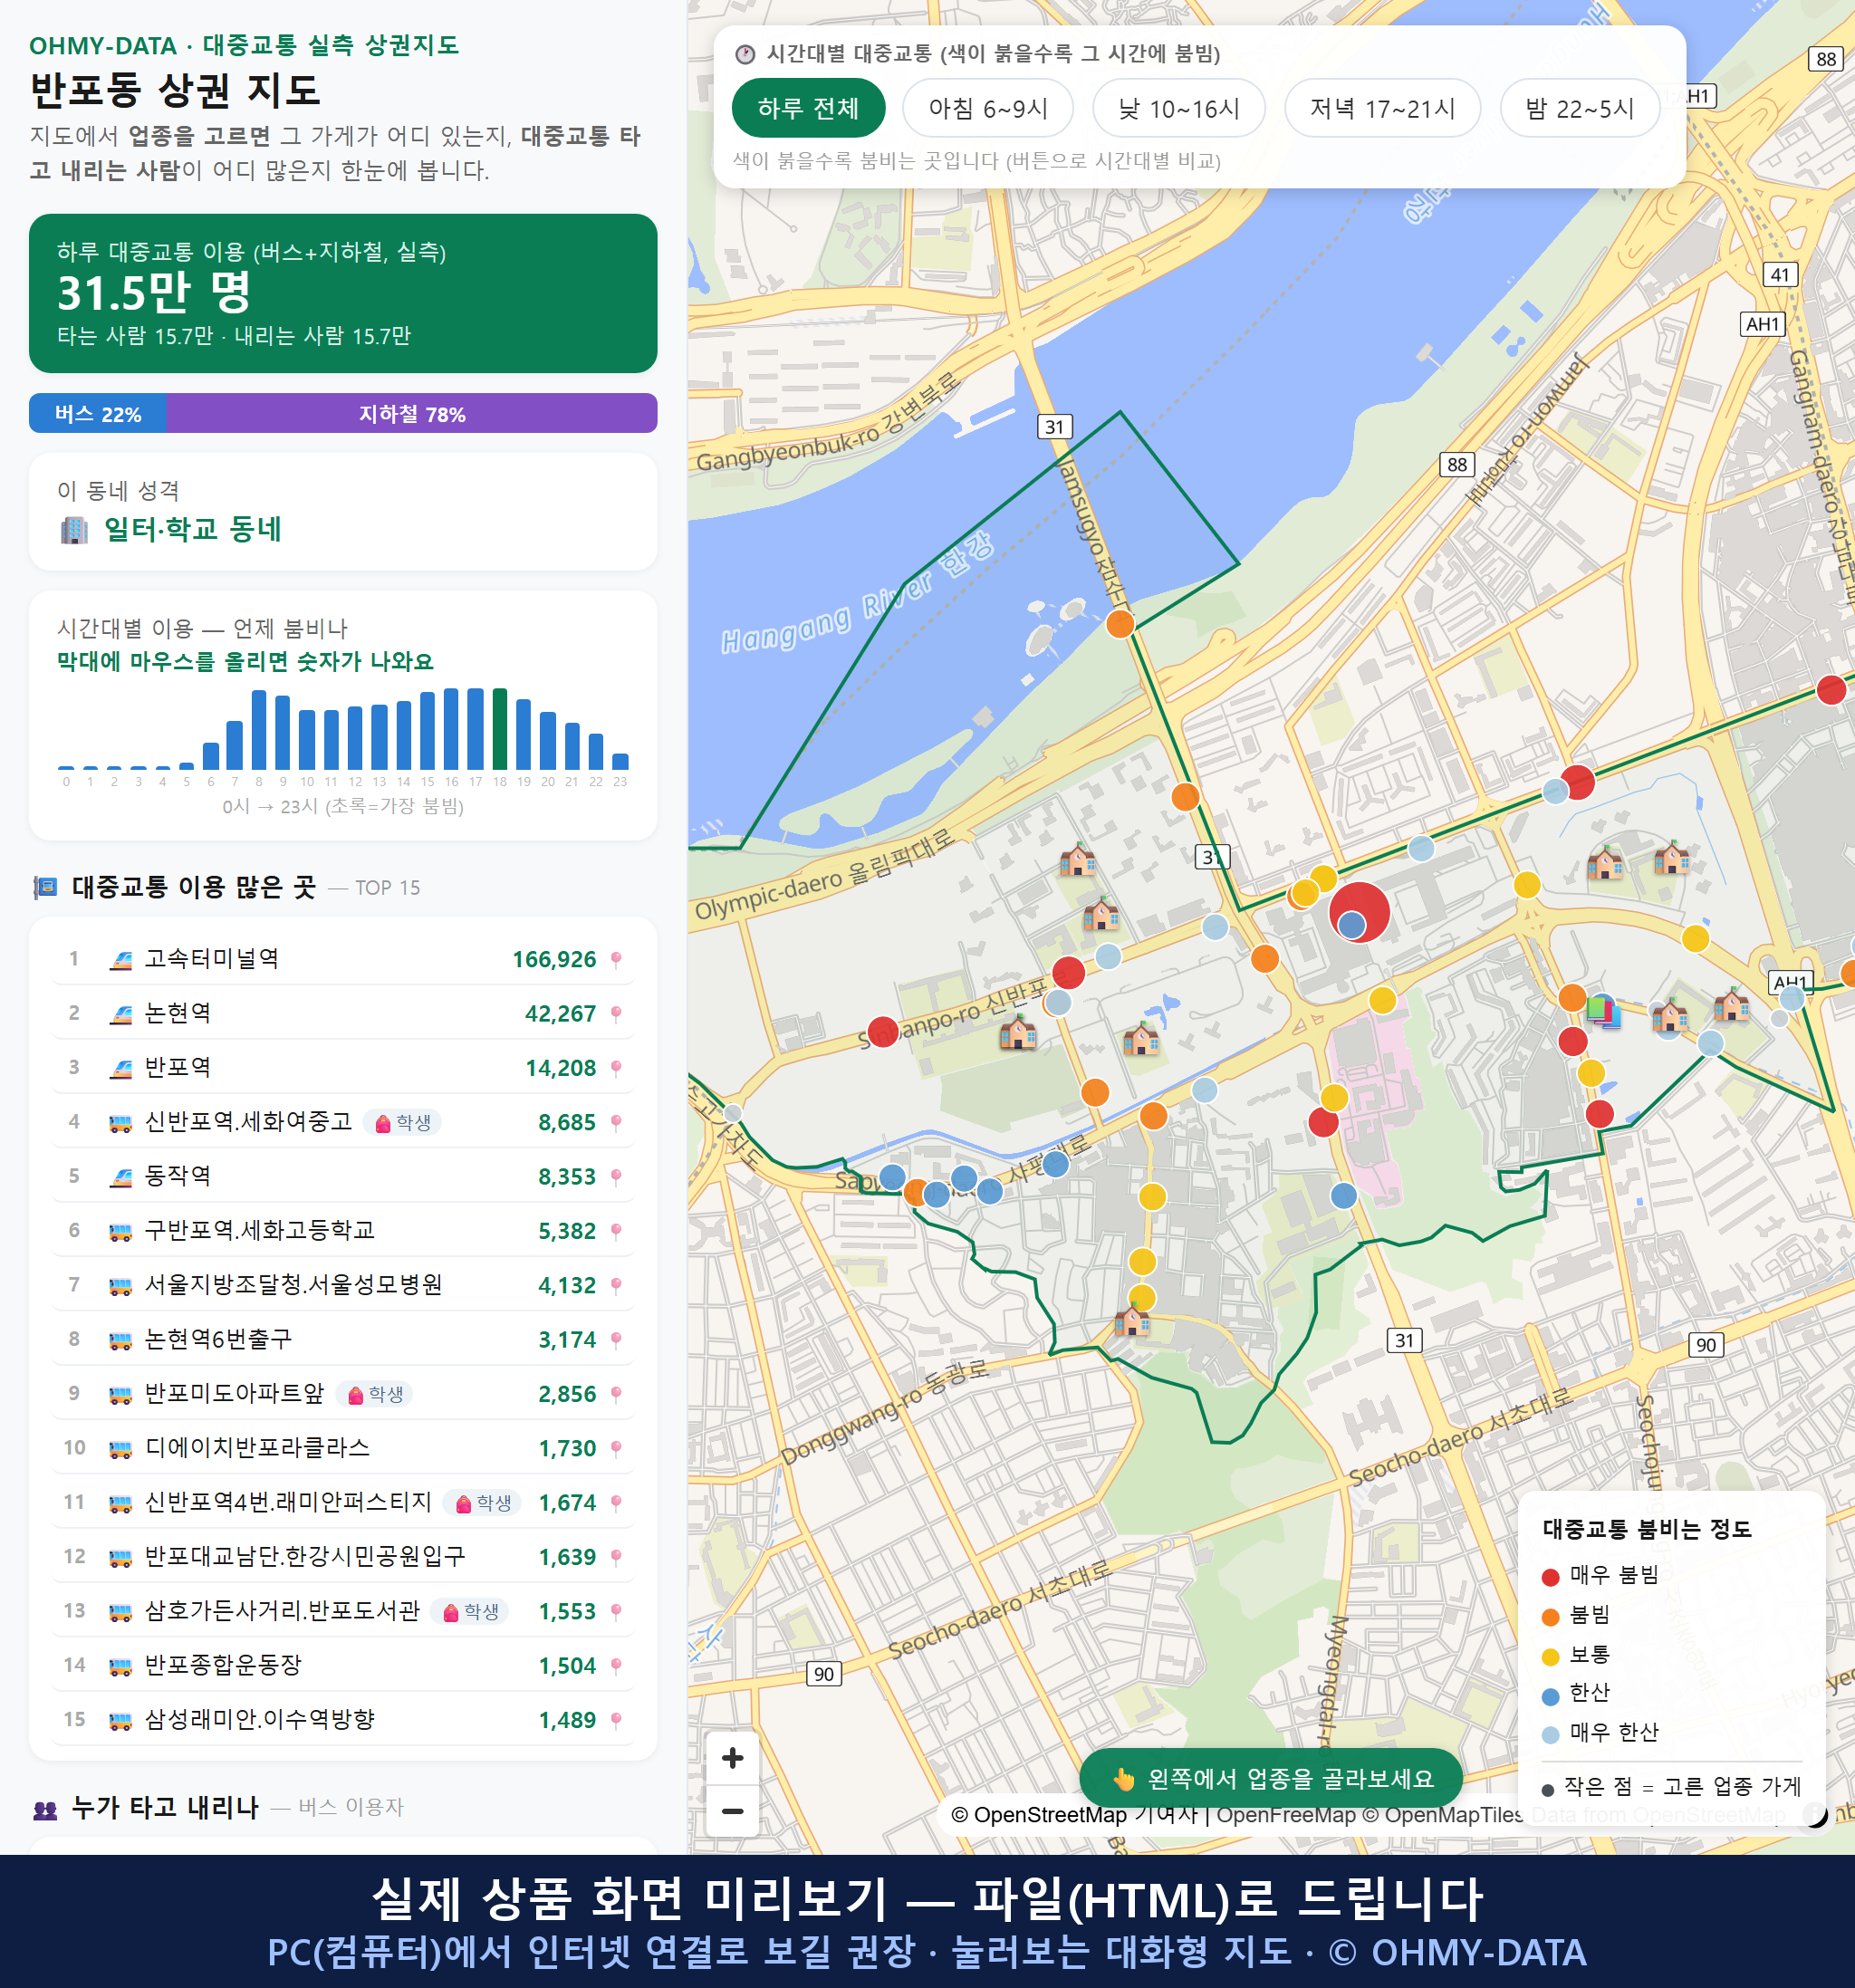Screen dimensions: 1855x1988
Task: Click the bus icon of 디에이치반포라클라스 row
Action: [x=121, y=1449]
